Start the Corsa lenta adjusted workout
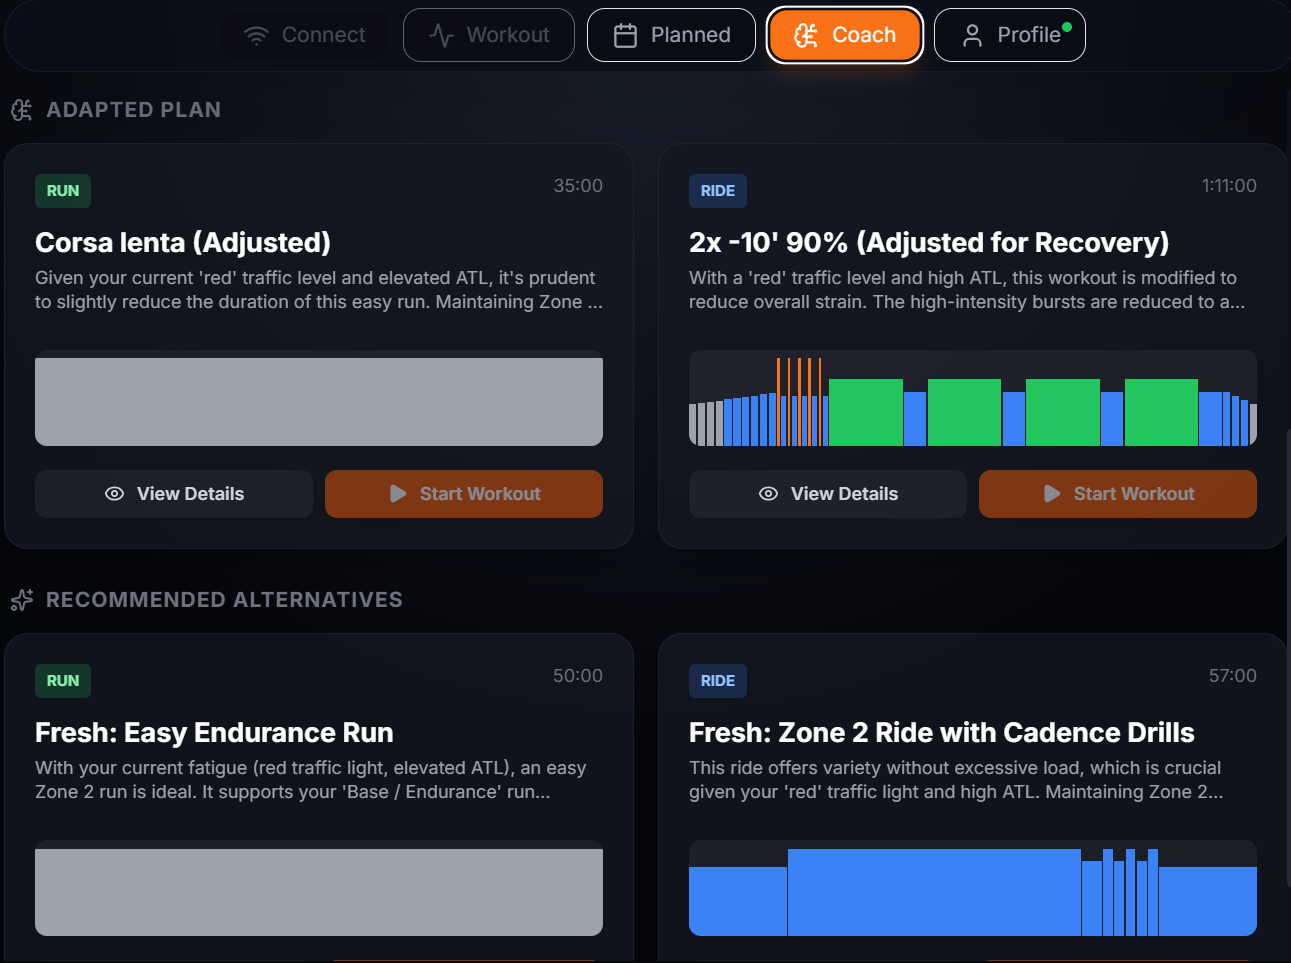The width and height of the screenshot is (1291, 963). 463,493
